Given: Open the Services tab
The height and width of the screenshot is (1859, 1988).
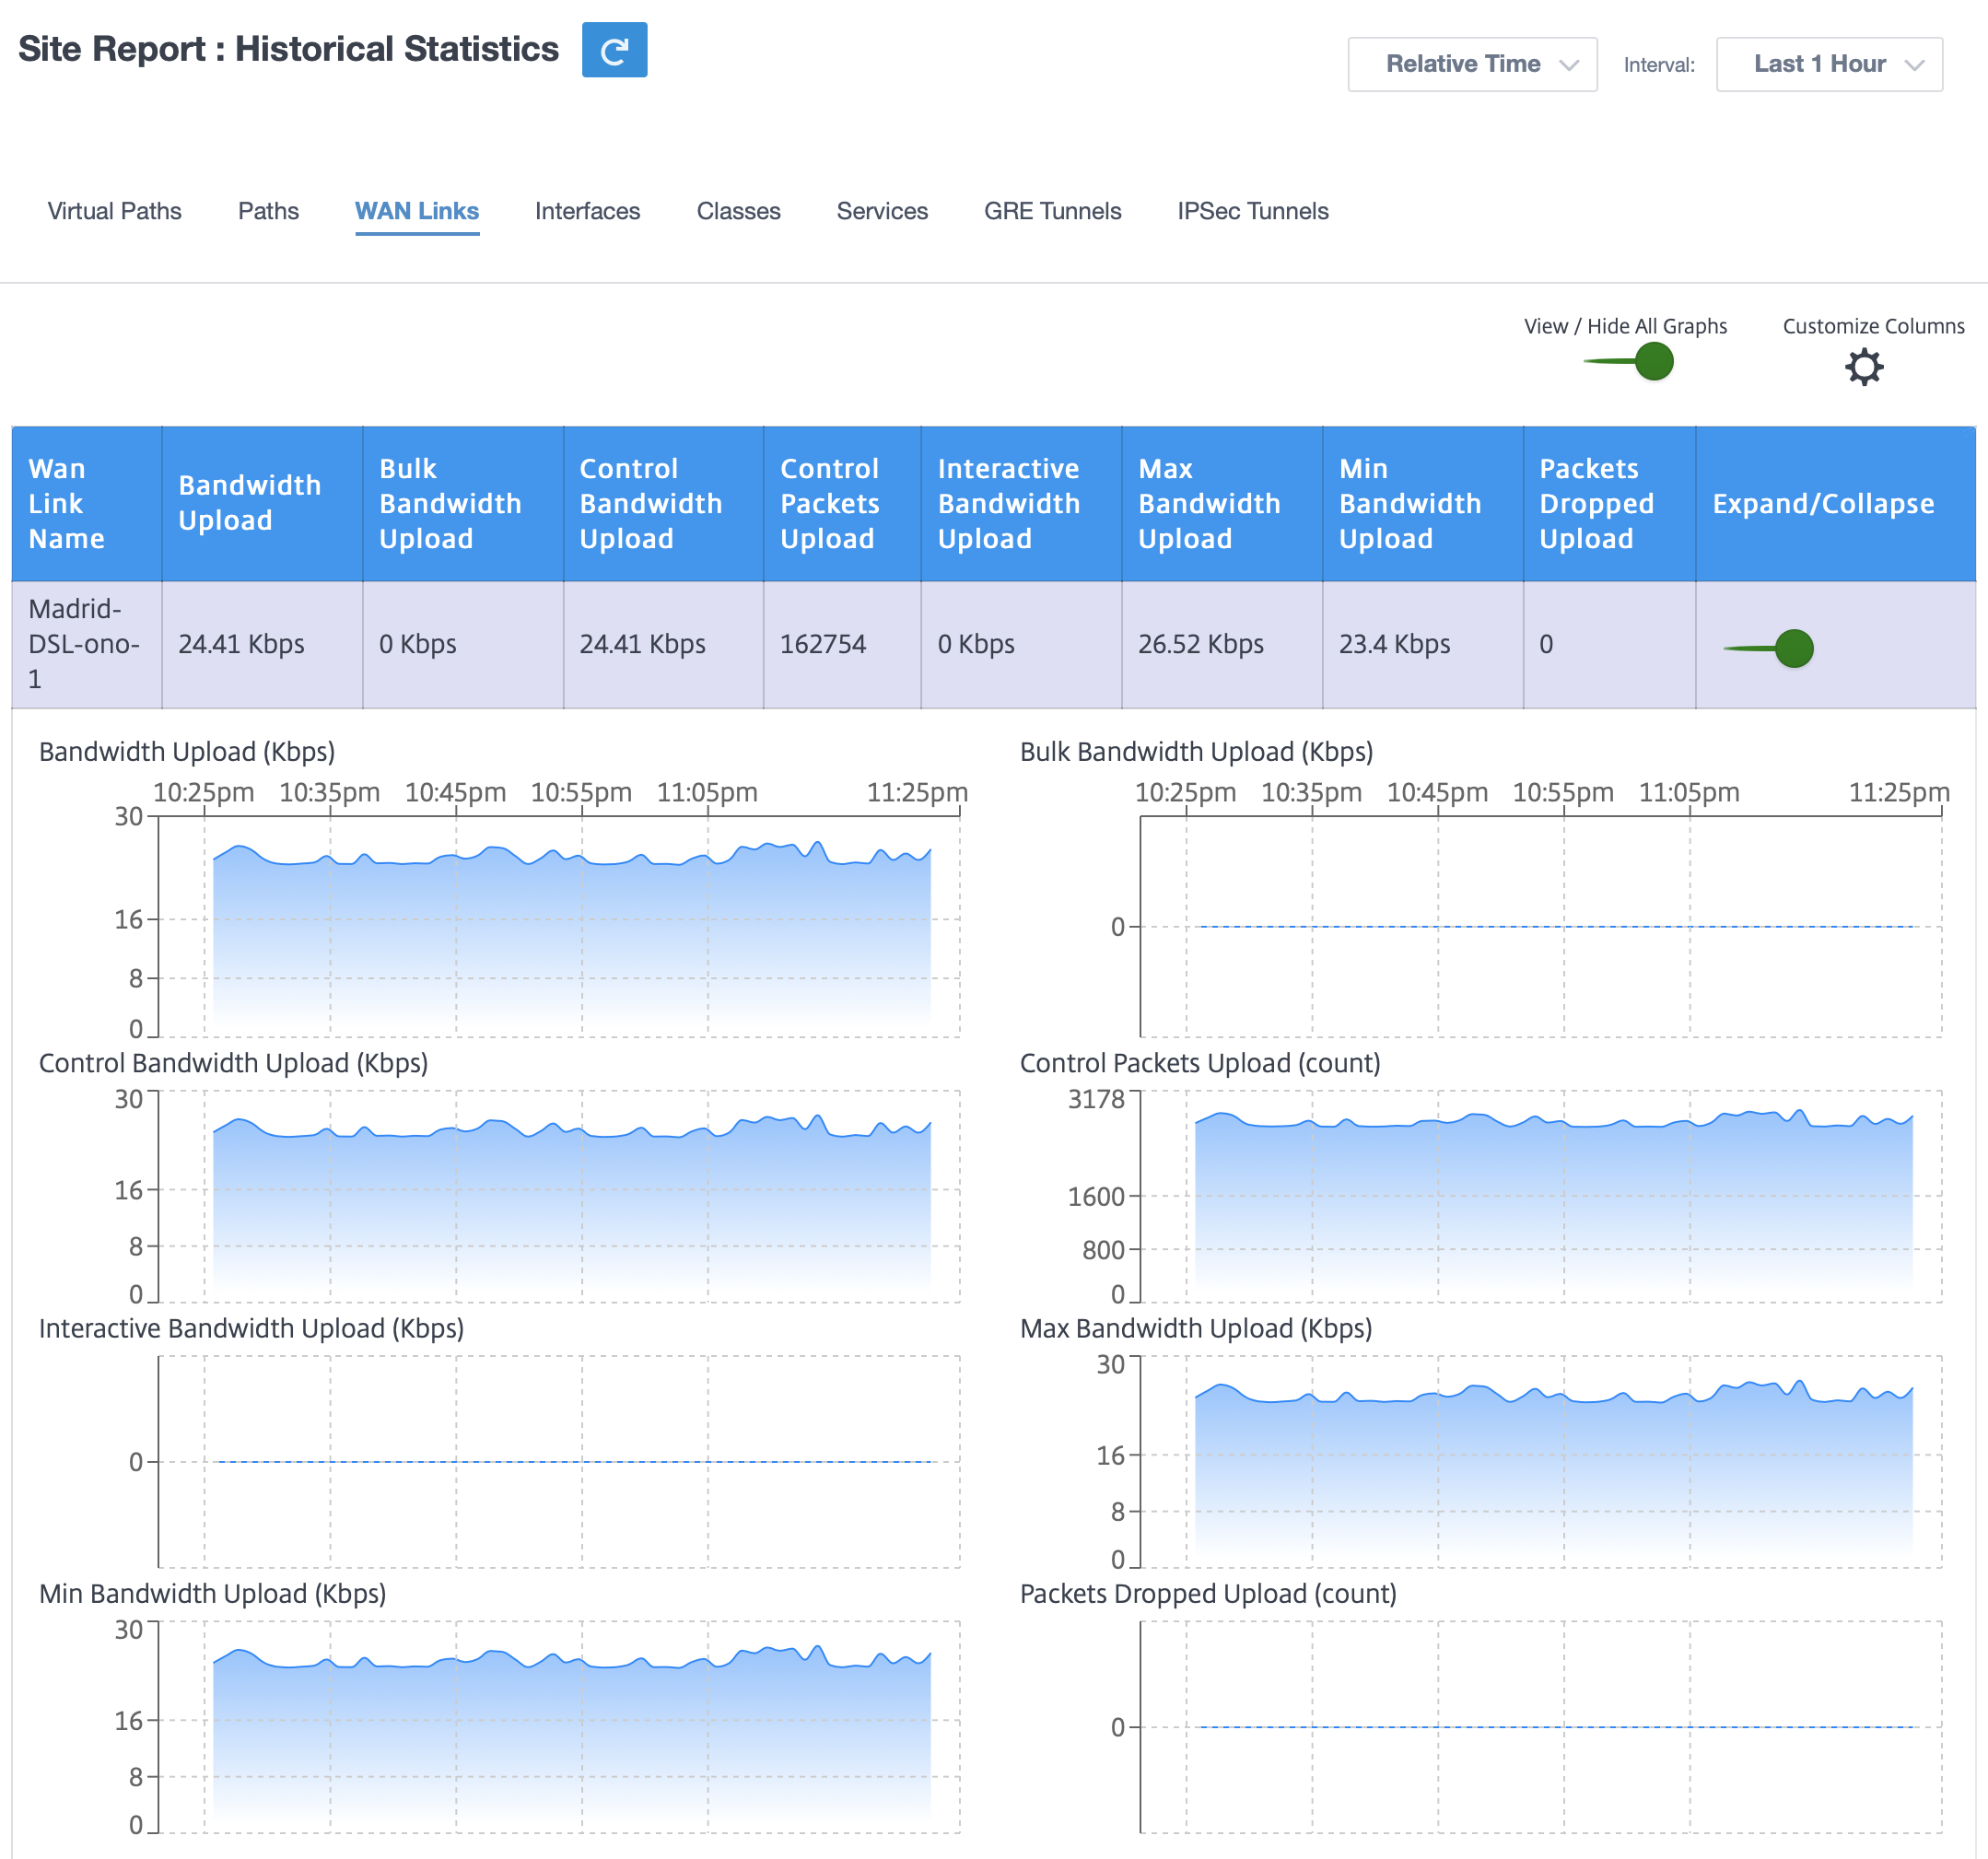Looking at the screenshot, I should 882,211.
